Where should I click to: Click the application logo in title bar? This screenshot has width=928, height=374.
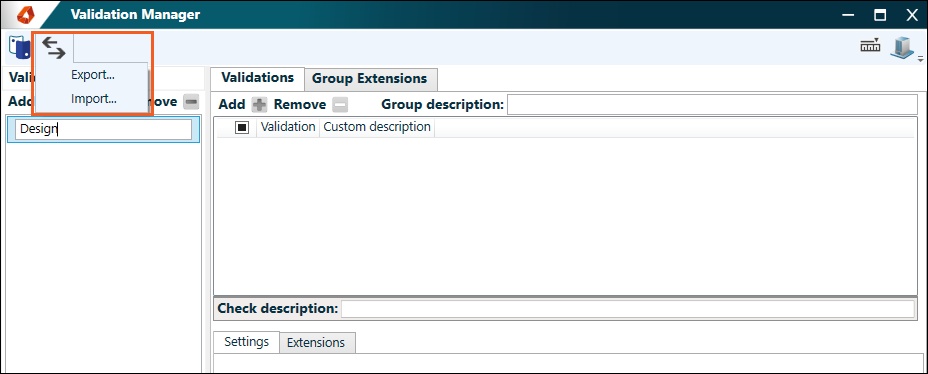tap(25, 14)
